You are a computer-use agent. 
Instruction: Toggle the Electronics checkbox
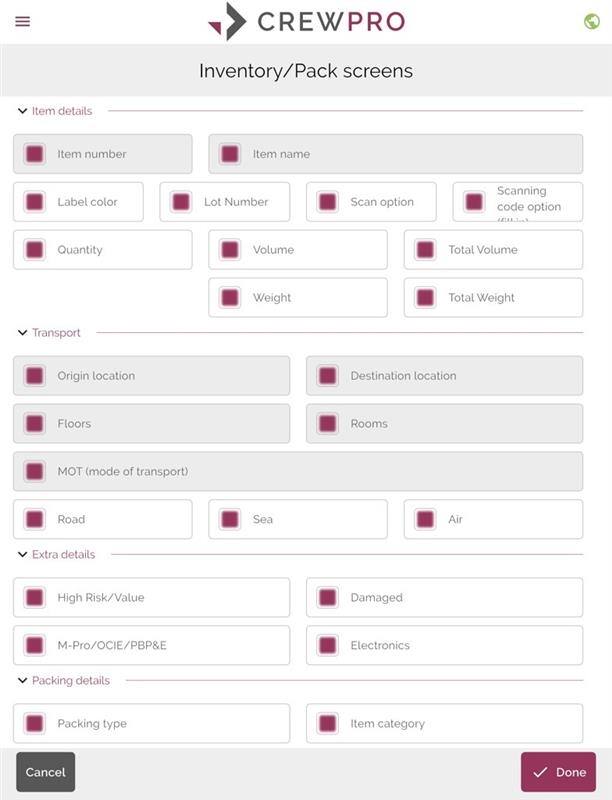tap(329, 645)
